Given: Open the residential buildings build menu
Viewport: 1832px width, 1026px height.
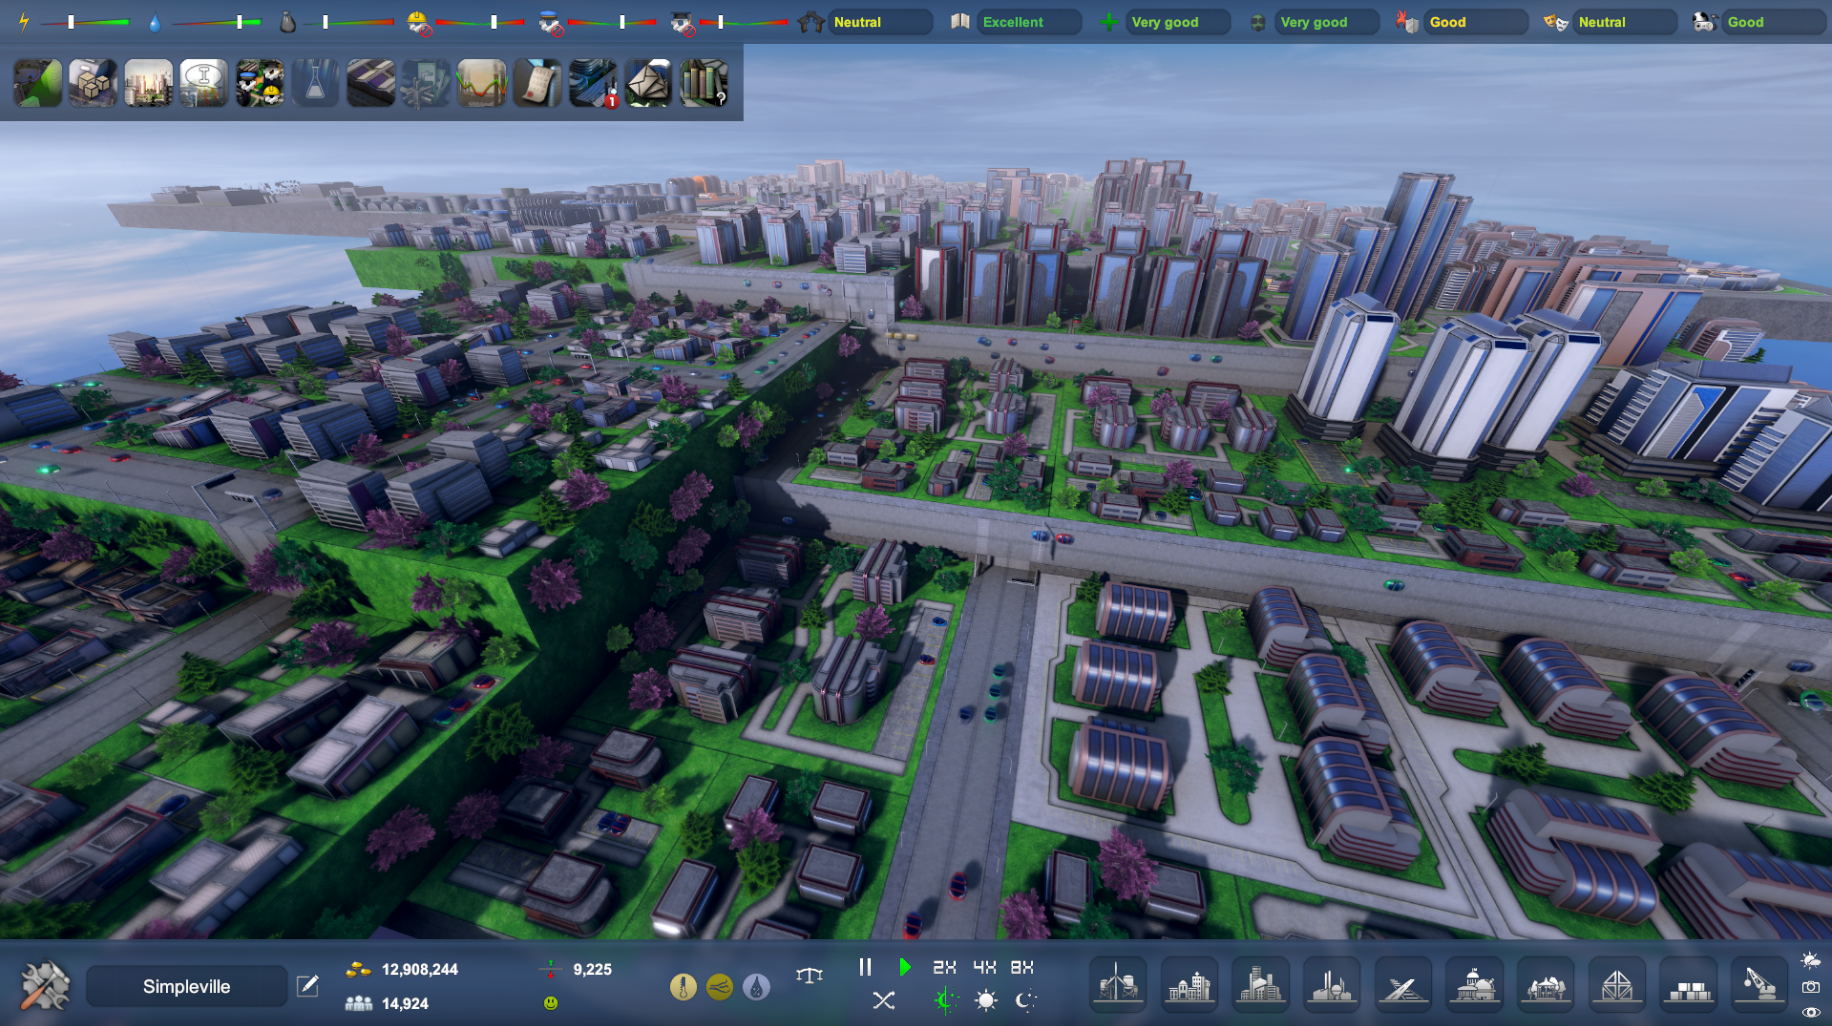Looking at the screenshot, I should click(1189, 984).
